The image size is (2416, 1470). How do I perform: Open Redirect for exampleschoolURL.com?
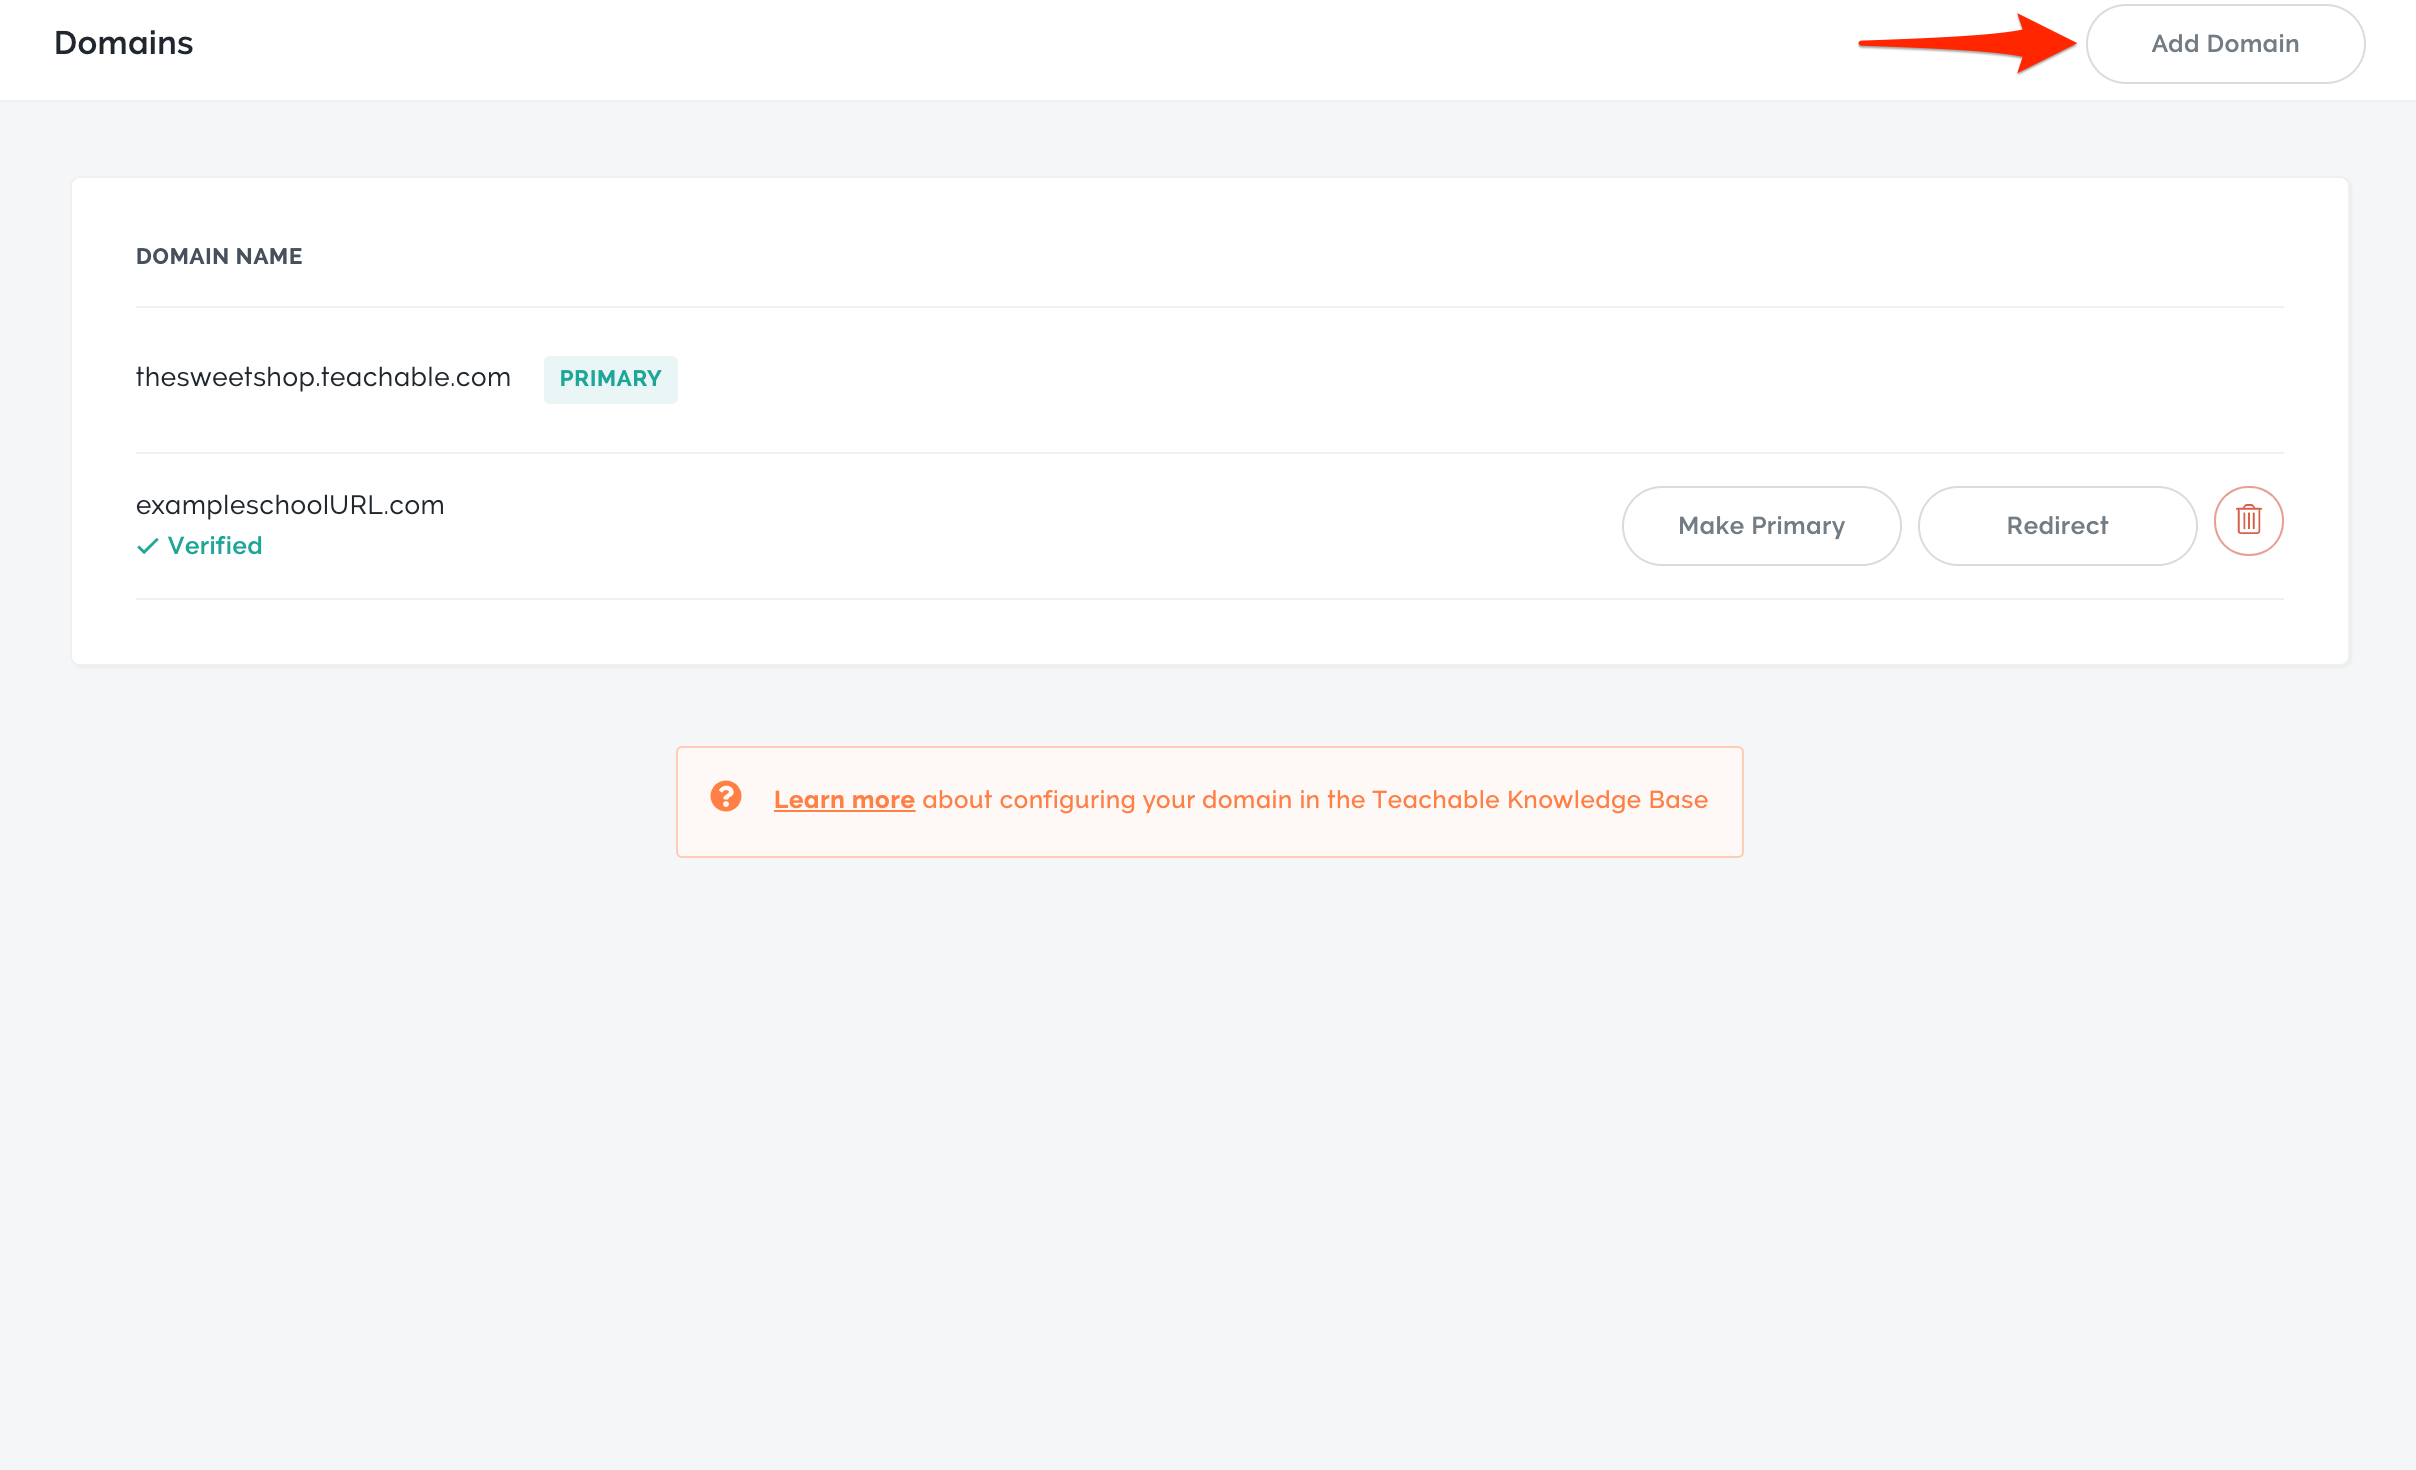click(2057, 526)
